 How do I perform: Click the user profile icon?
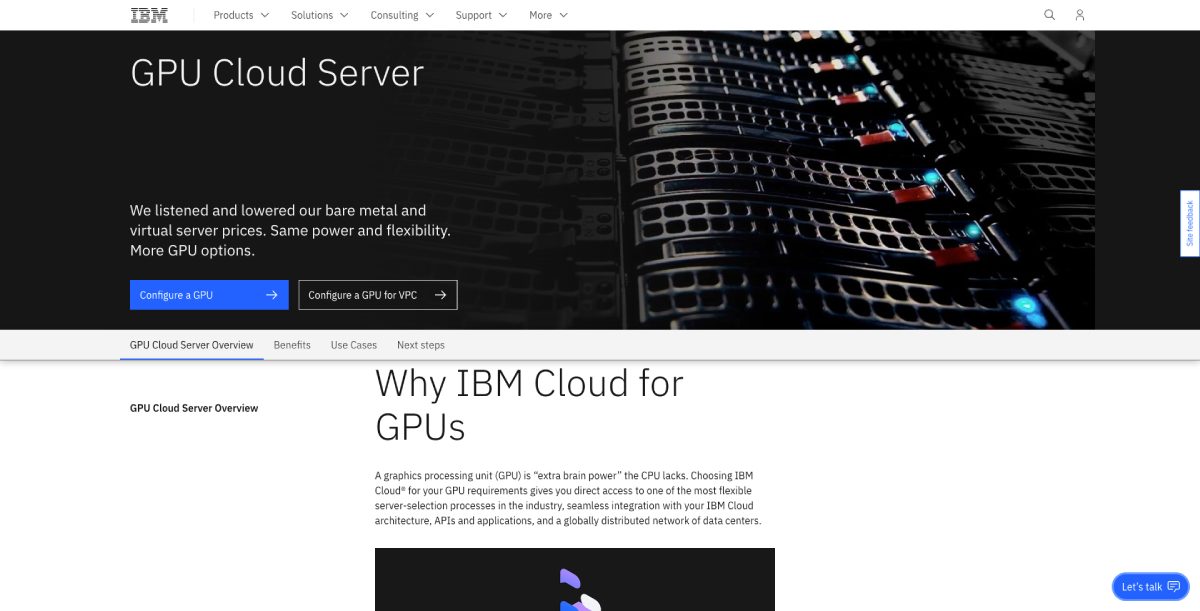pyautogui.click(x=1079, y=15)
